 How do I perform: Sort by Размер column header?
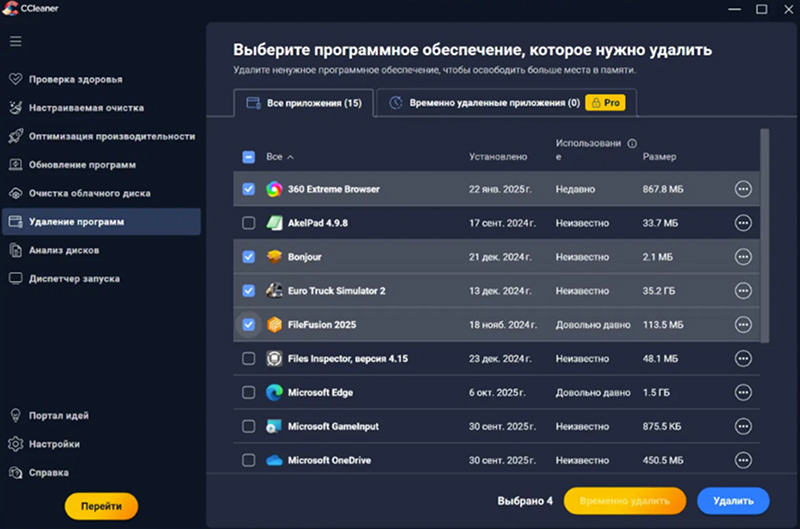(x=659, y=157)
